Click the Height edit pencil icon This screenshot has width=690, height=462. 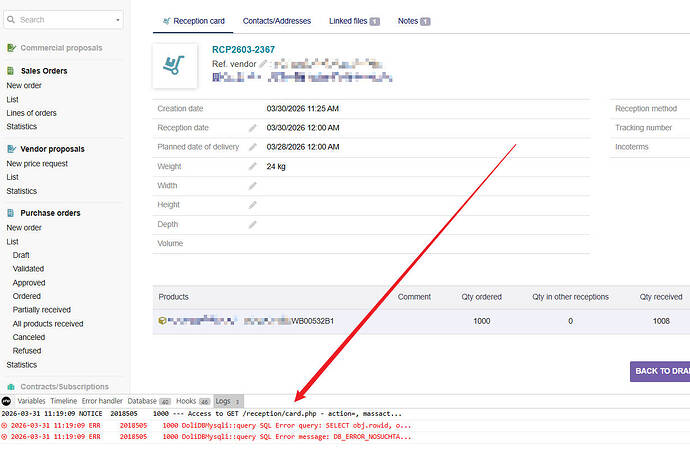click(253, 205)
